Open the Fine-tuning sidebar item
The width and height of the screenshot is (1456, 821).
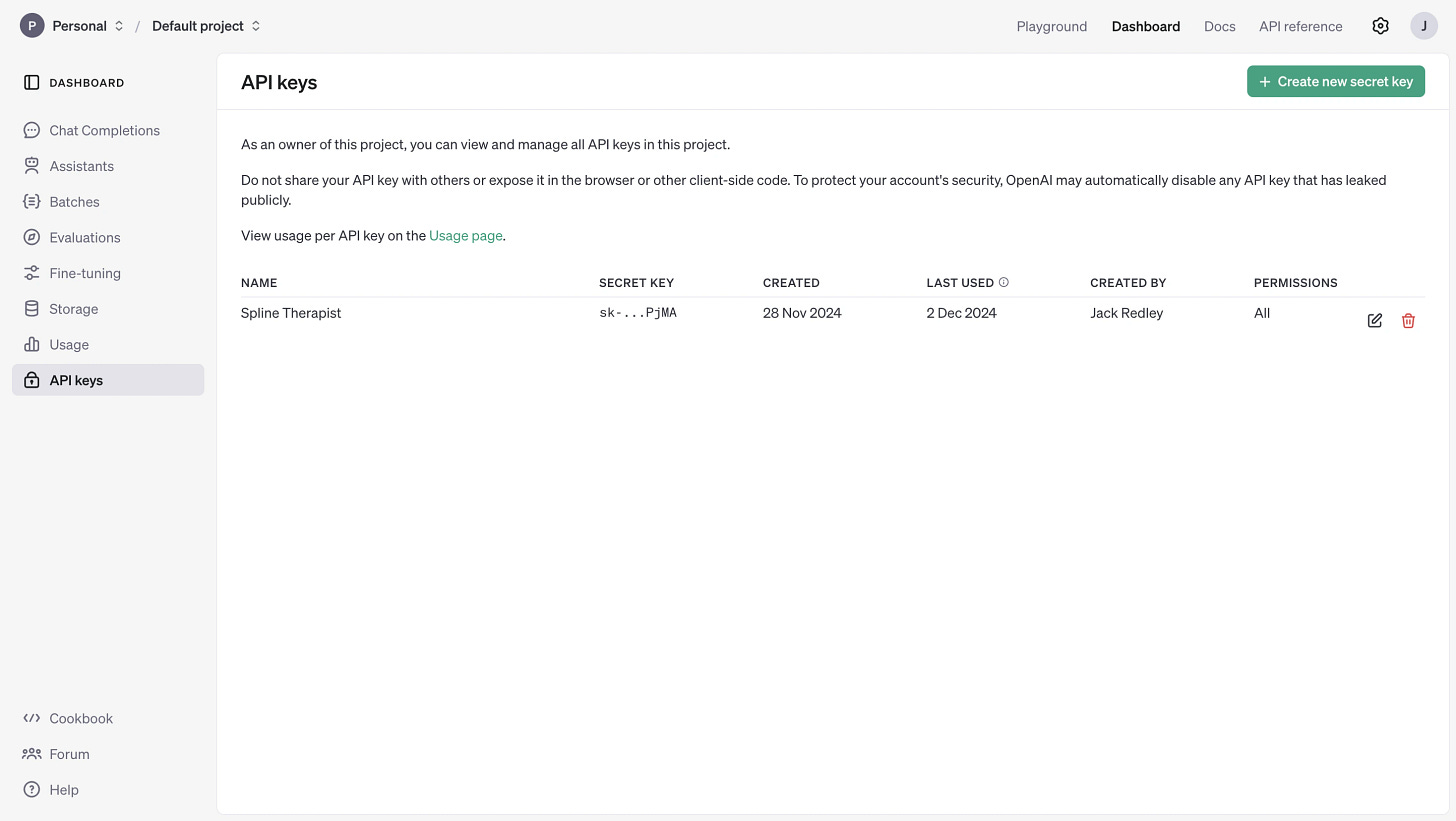(x=108, y=273)
